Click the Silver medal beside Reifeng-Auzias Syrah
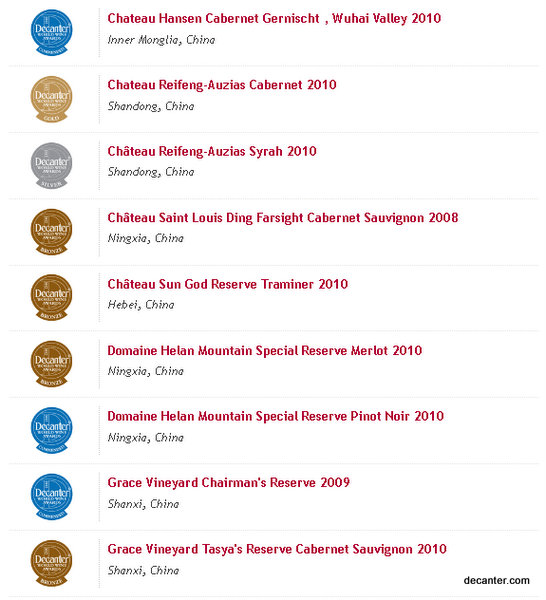 [51, 165]
